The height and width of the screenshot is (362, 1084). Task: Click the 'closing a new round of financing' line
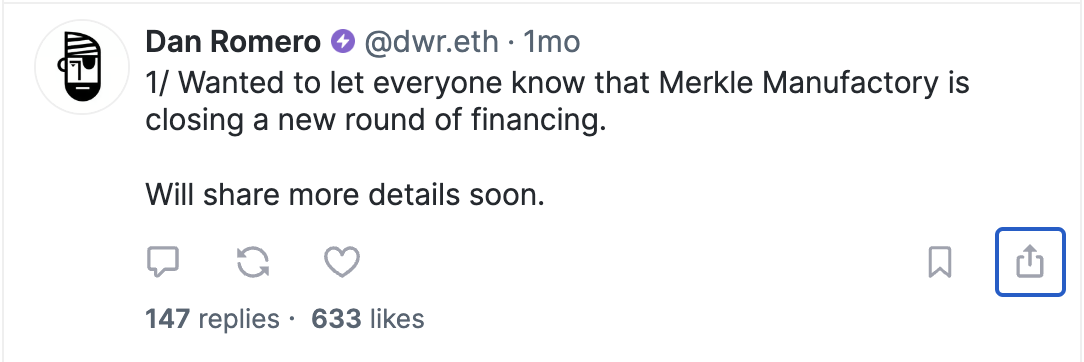pos(375,121)
